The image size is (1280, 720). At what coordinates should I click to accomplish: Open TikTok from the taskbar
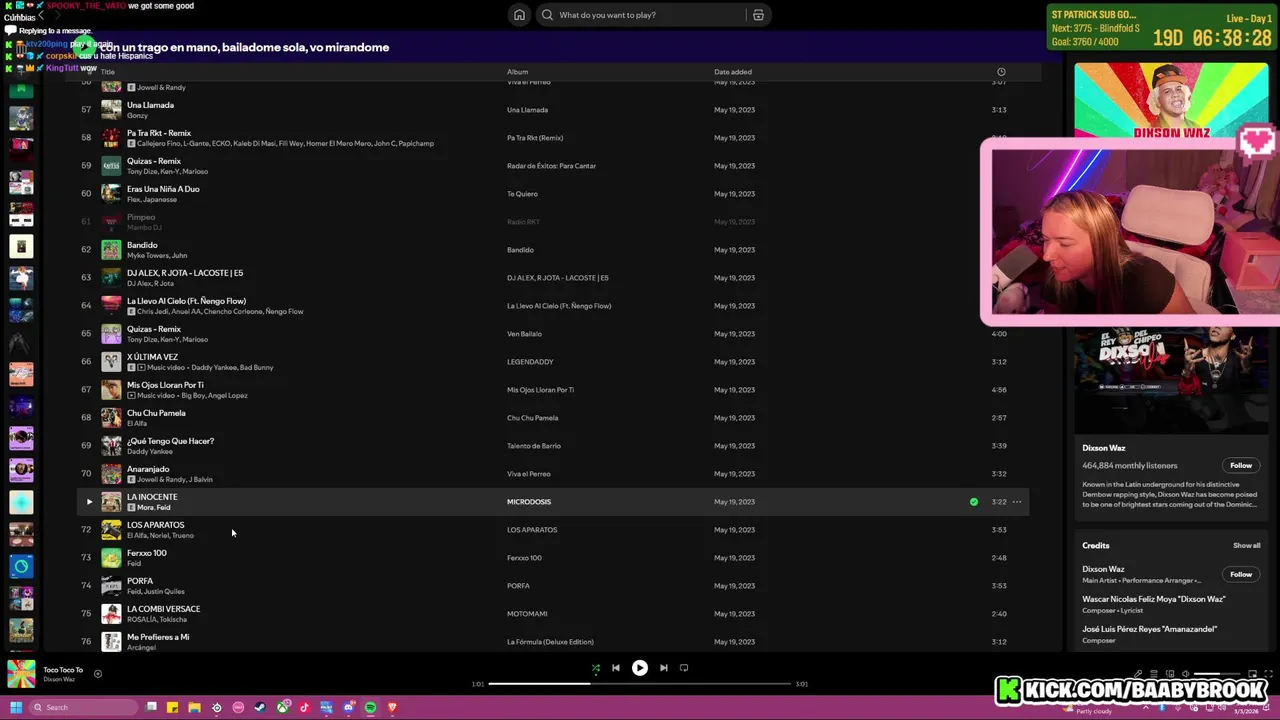(304, 708)
